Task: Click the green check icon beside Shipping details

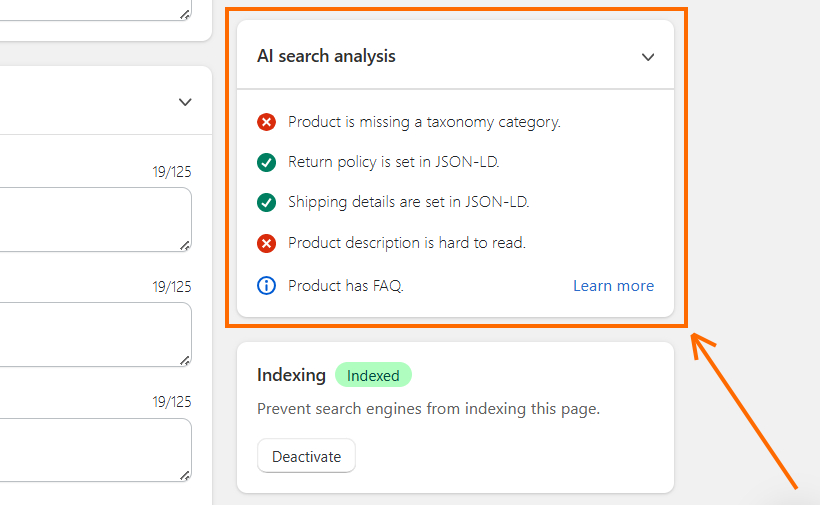Action: (x=266, y=202)
